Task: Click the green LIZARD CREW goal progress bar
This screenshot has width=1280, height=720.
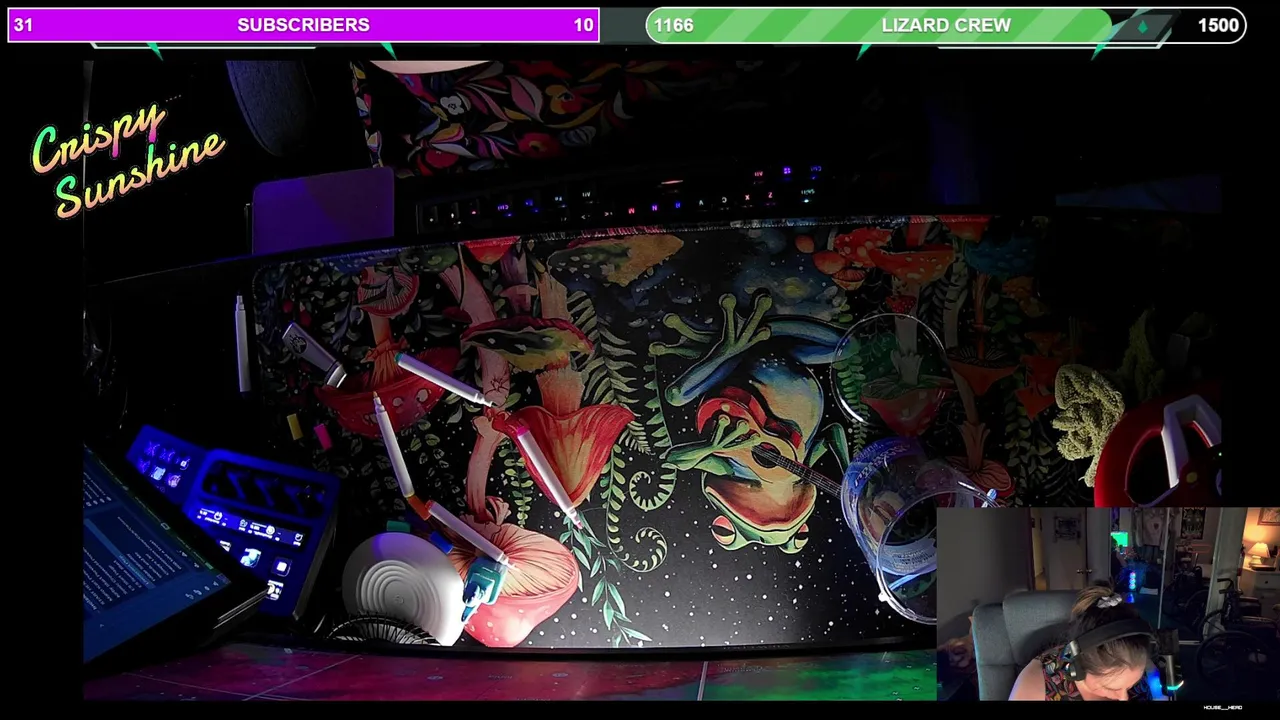Action: [946, 25]
